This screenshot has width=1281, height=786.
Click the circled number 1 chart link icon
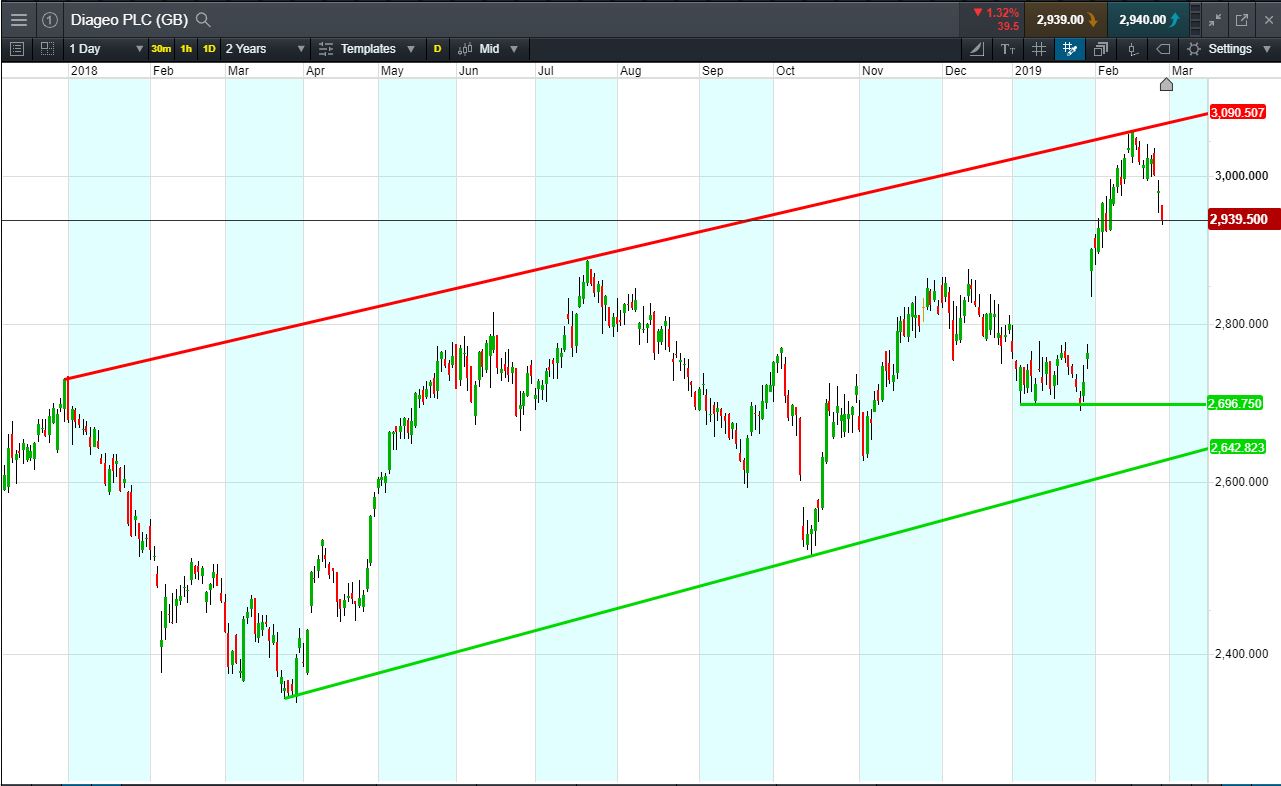pyautogui.click(x=50, y=19)
